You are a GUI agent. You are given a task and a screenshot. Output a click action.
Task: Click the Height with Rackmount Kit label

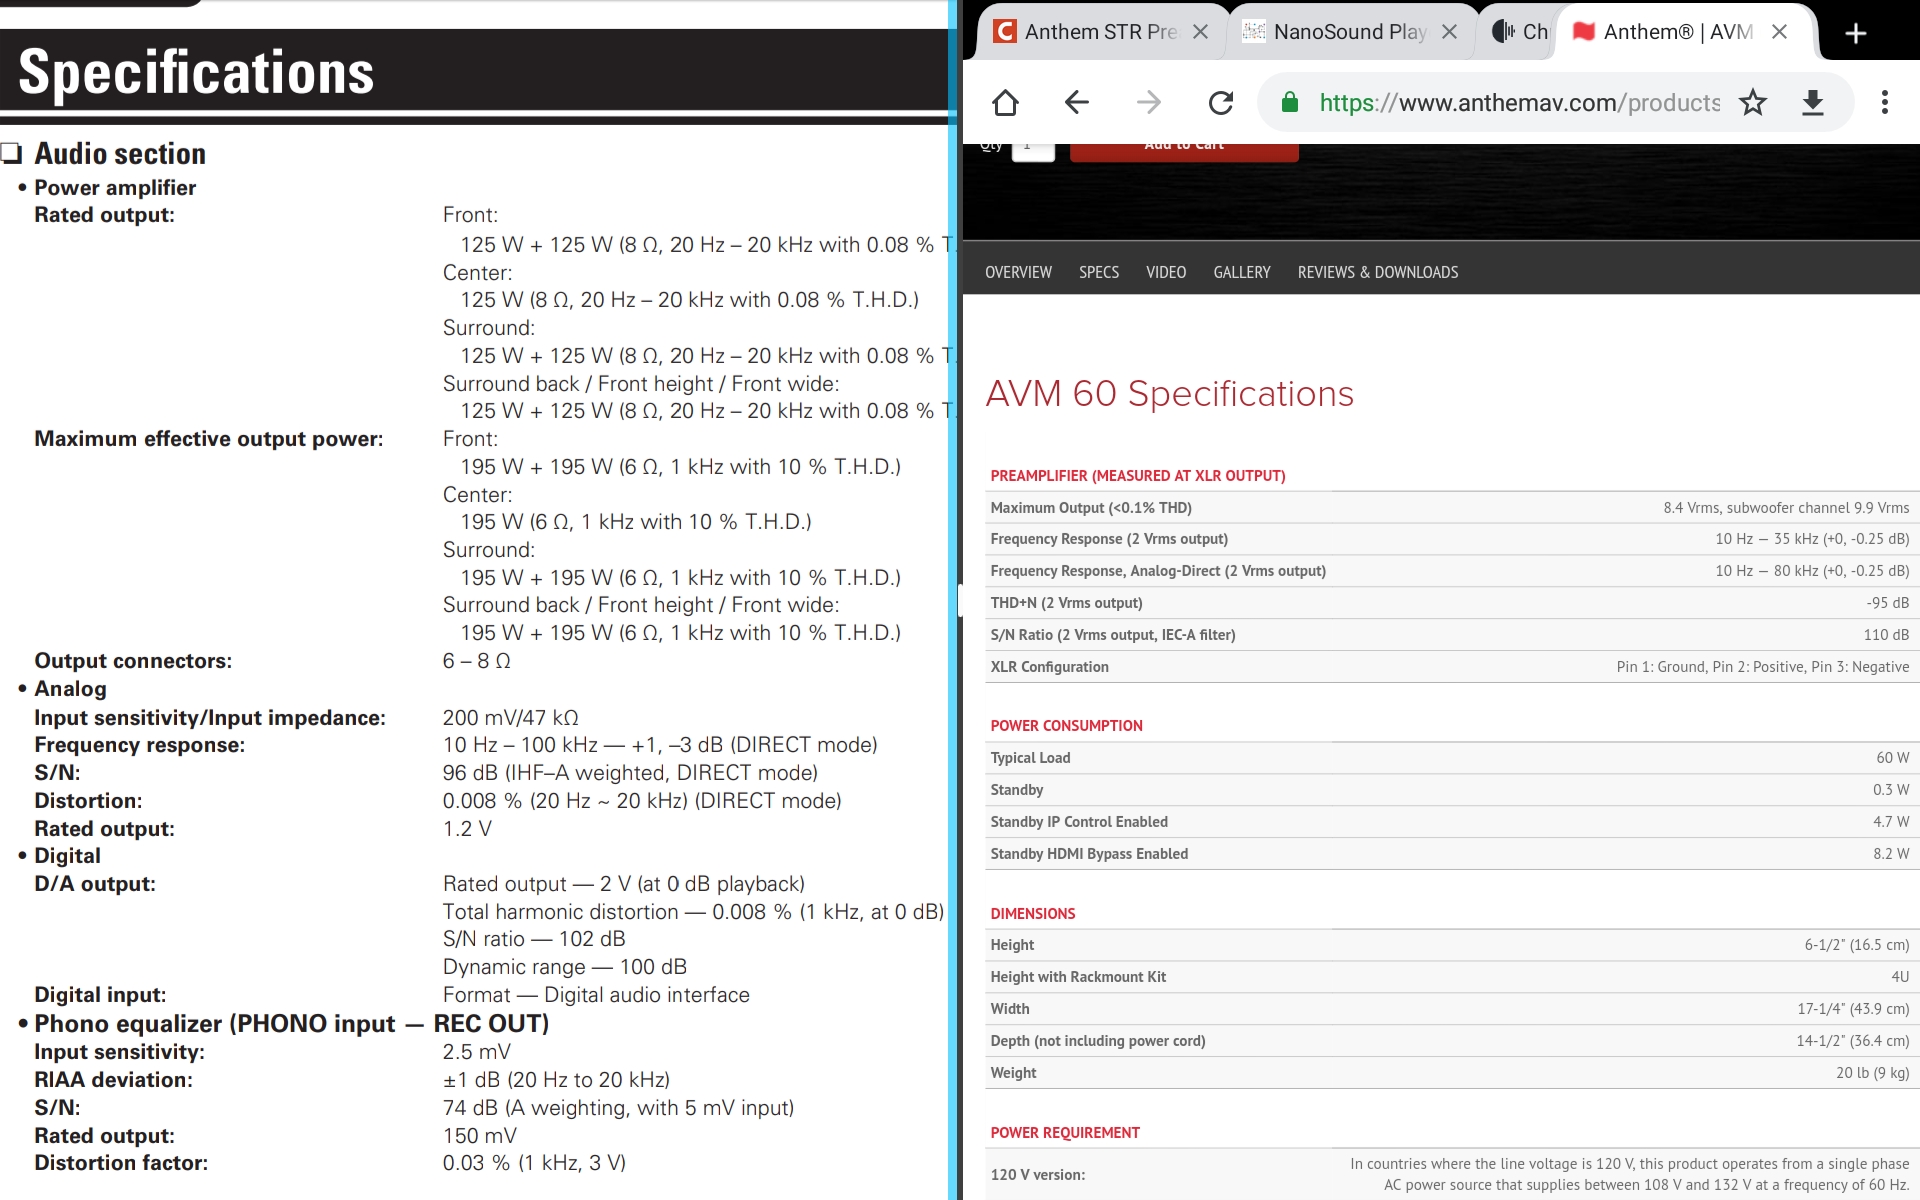(x=1078, y=977)
